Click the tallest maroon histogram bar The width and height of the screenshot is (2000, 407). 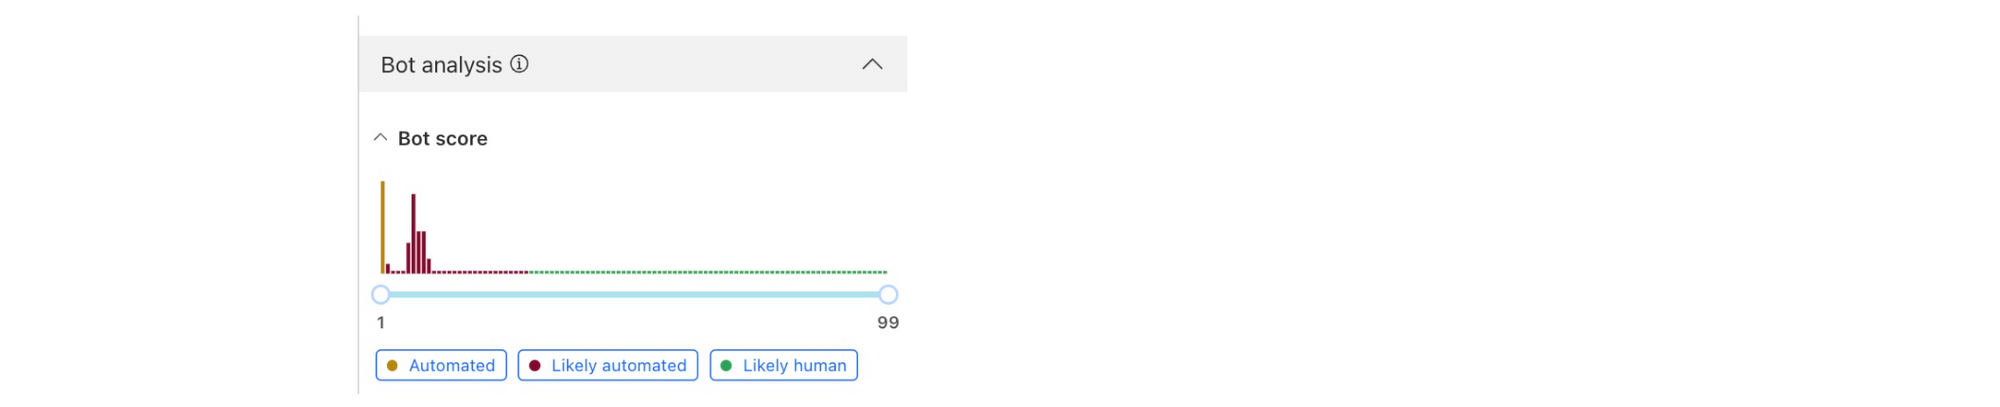point(413,233)
